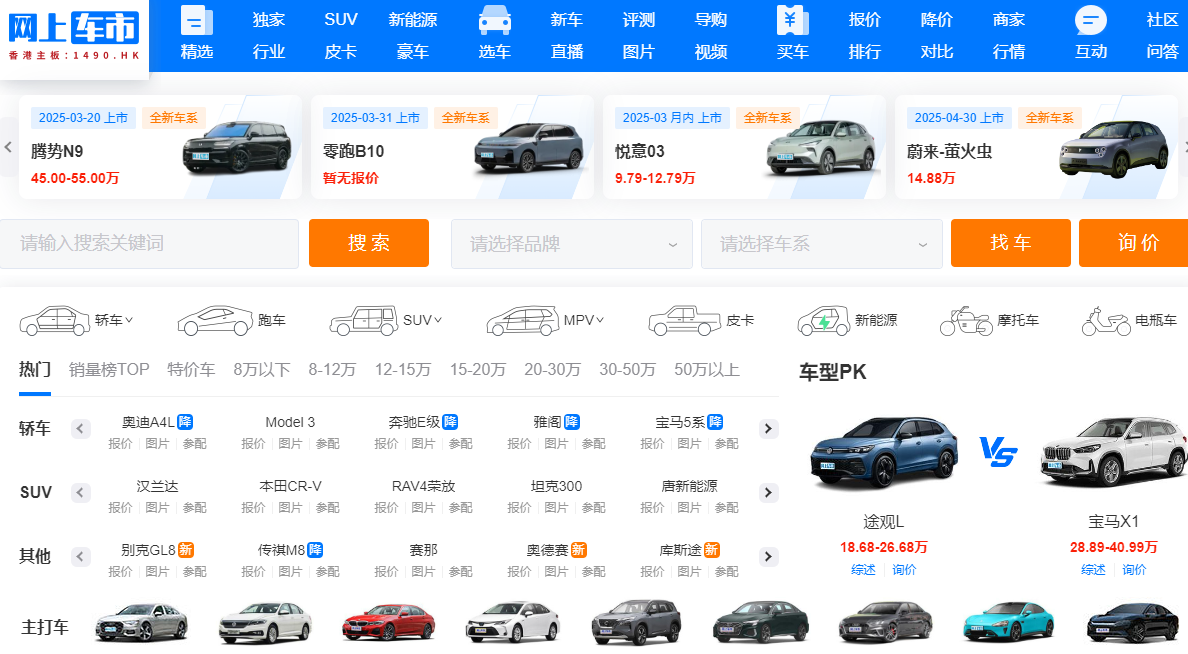
Task: Switch to the 销量榜TOP tab
Action: 109,370
